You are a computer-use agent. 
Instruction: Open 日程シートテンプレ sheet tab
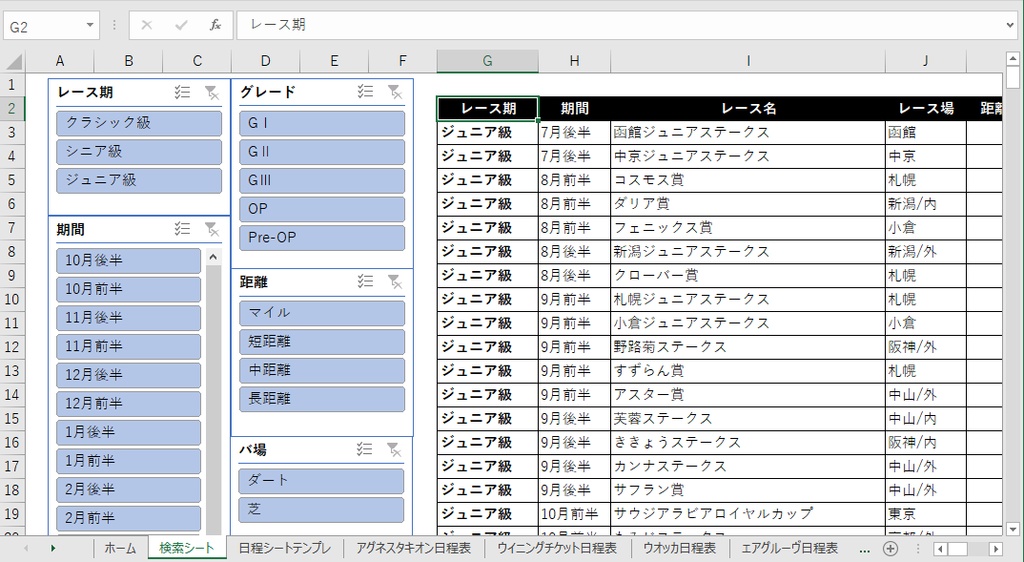[285, 548]
